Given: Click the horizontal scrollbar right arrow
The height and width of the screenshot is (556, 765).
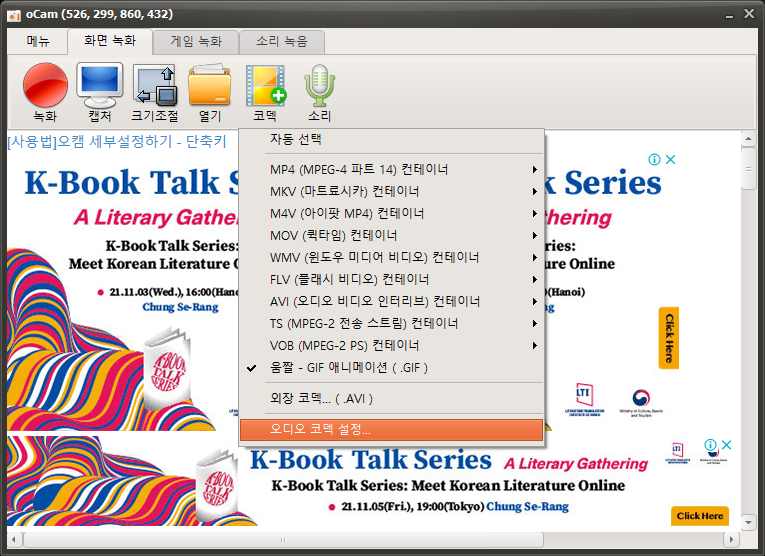Looking at the screenshot, I should (731, 539).
